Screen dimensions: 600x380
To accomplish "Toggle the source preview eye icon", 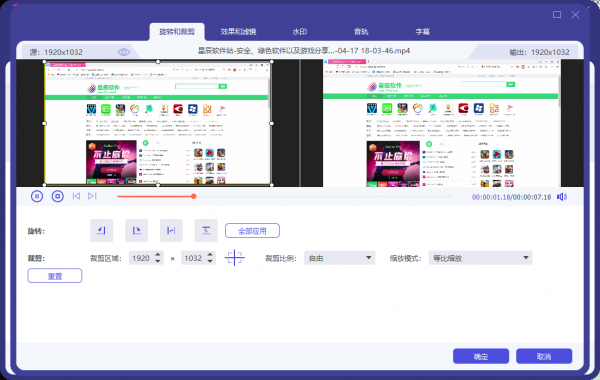I will [x=124, y=52].
